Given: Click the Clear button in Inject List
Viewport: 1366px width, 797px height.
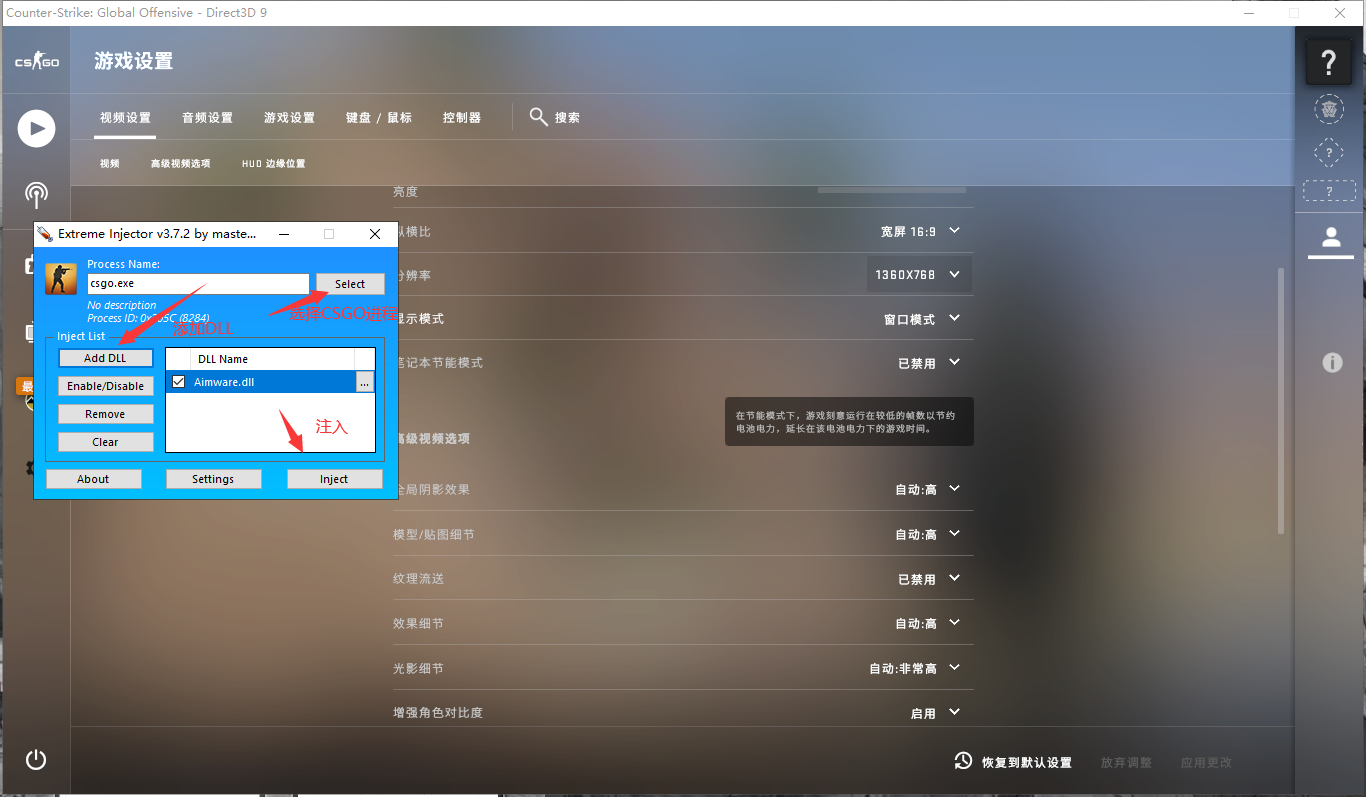Looking at the screenshot, I should (105, 442).
